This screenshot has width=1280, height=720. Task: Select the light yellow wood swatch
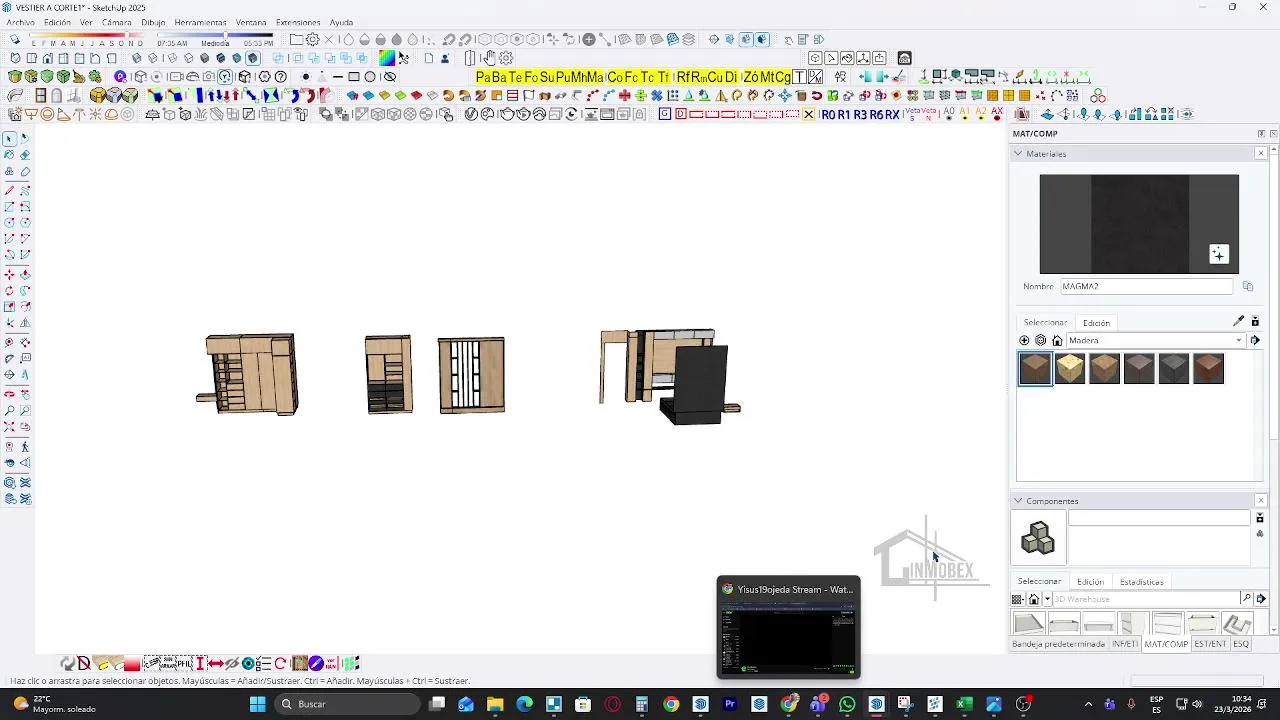tap(1070, 369)
